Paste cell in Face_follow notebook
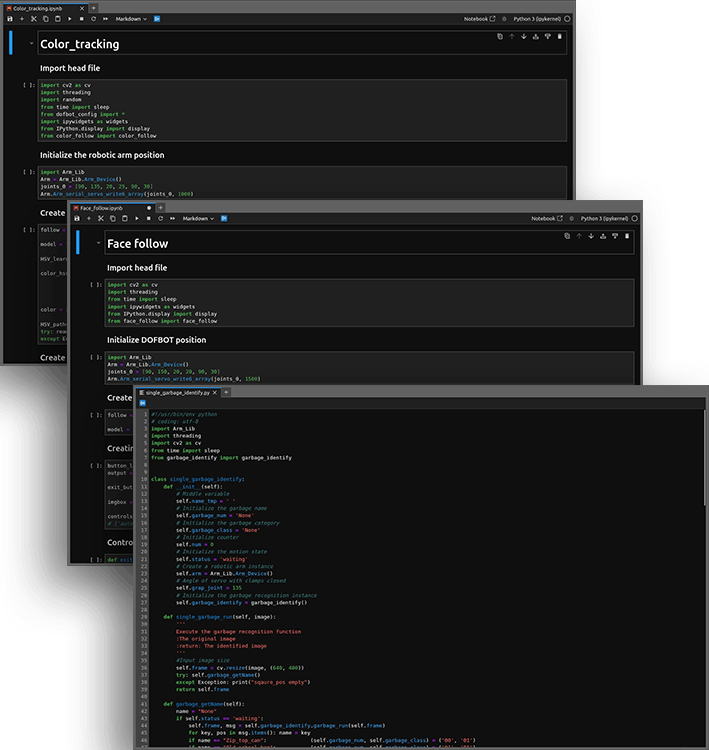 pyautogui.click(x=124, y=219)
